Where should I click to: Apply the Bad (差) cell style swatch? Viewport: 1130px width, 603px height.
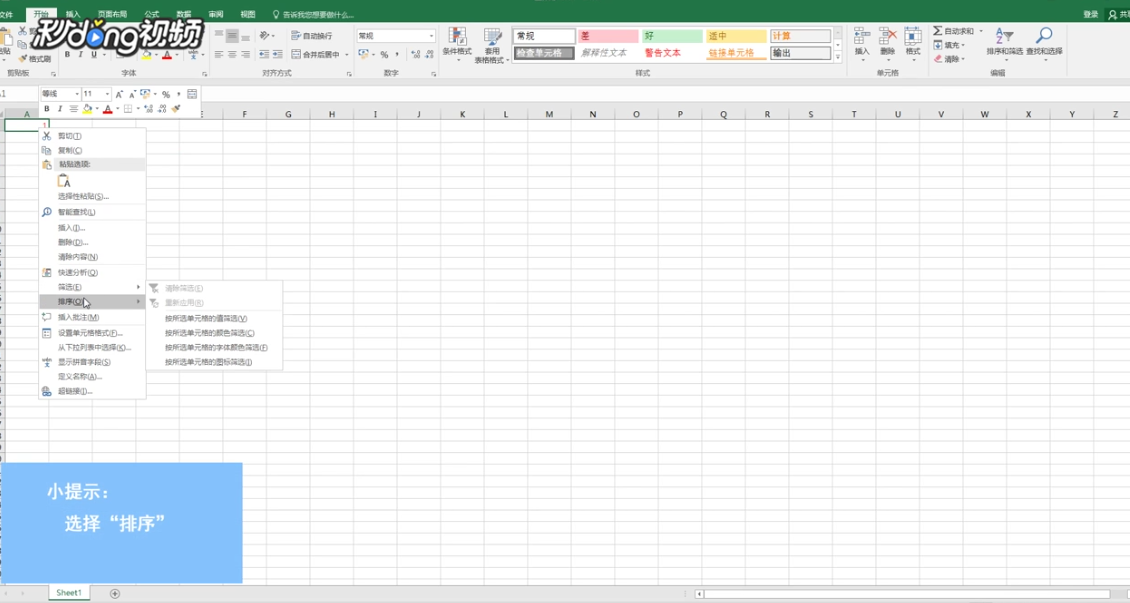(x=608, y=36)
